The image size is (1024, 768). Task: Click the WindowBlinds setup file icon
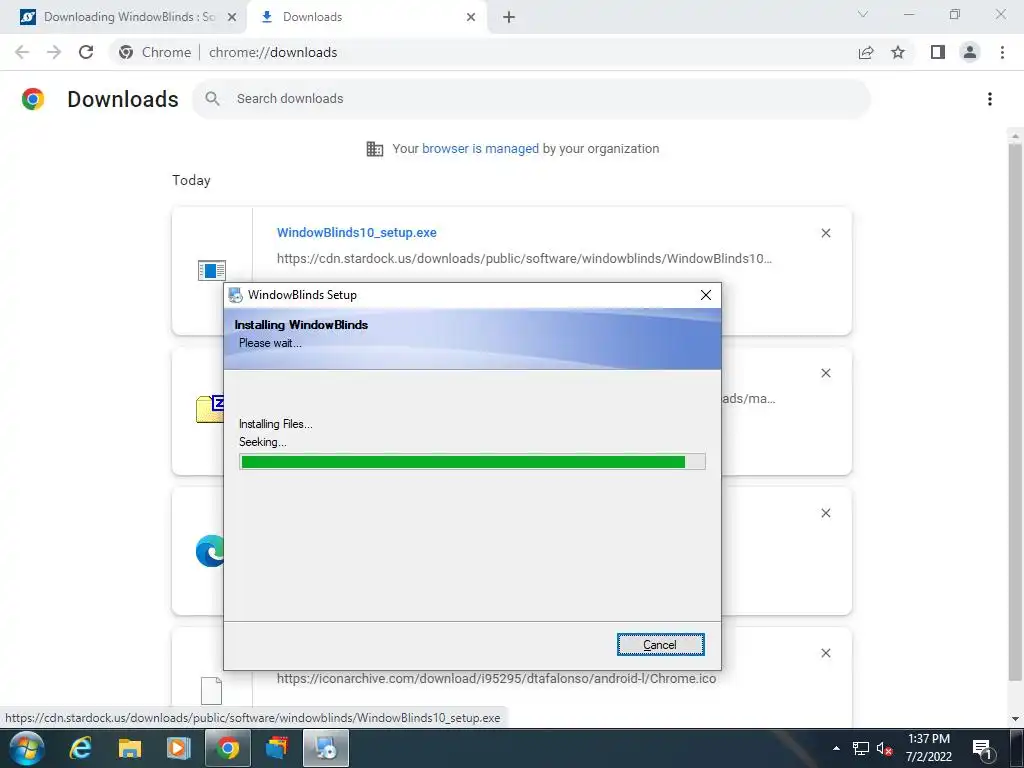pyautogui.click(x=212, y=270)
